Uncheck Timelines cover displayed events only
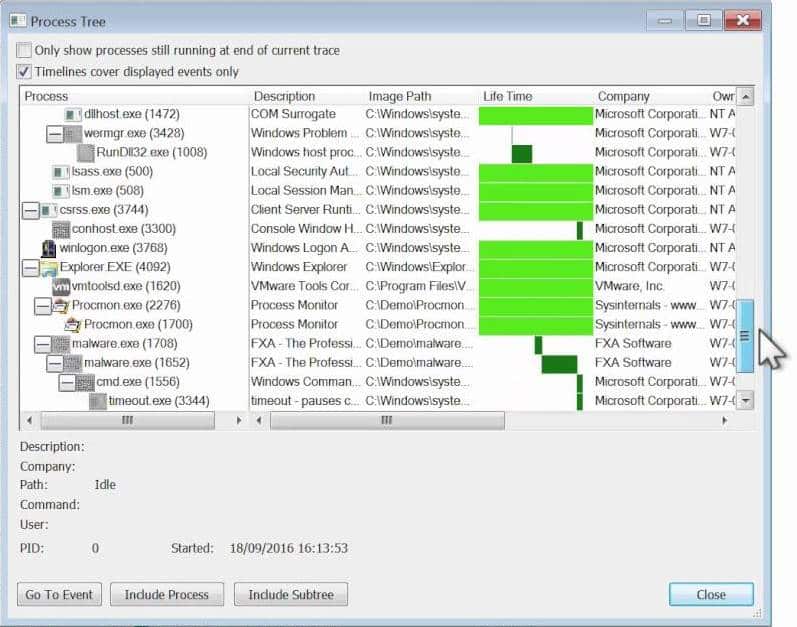This screenshot has height=627, width=797. (24, 72)
